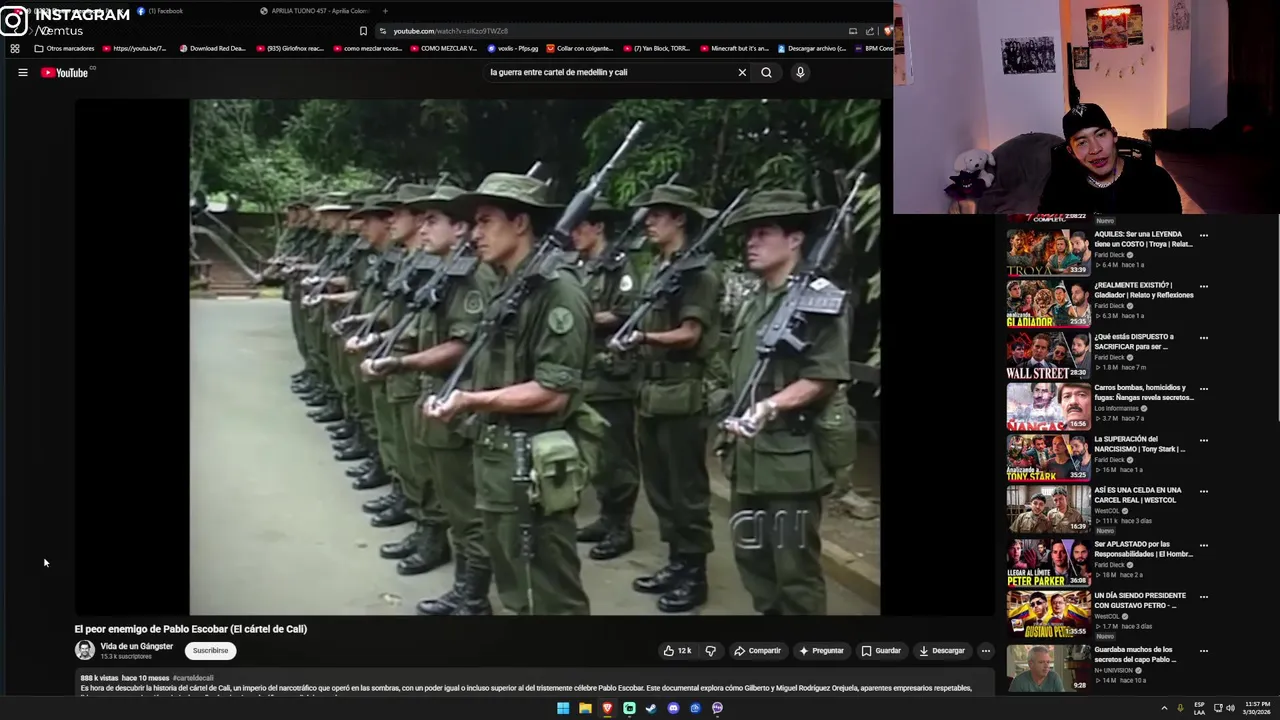Click the #carteldecali hashtag
This screenshot has width=1280, height=720.
tap(193, 678)
